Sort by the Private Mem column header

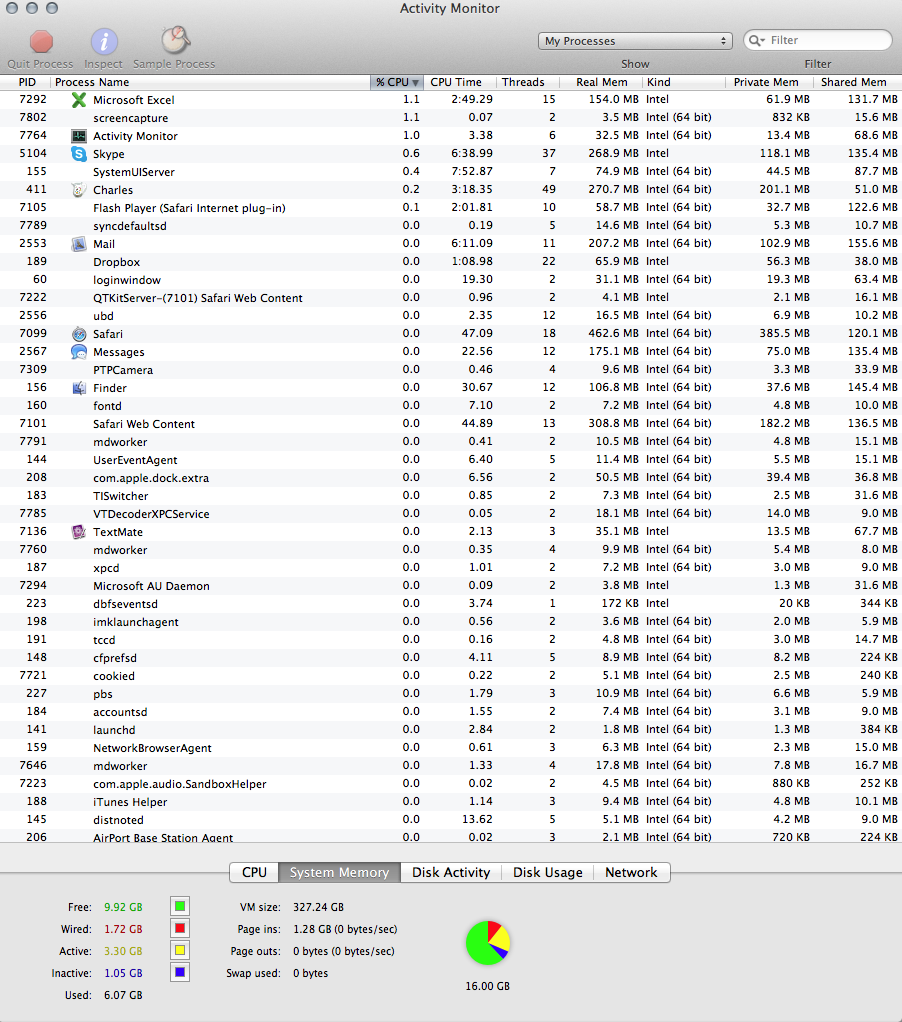tap(769, 82)
